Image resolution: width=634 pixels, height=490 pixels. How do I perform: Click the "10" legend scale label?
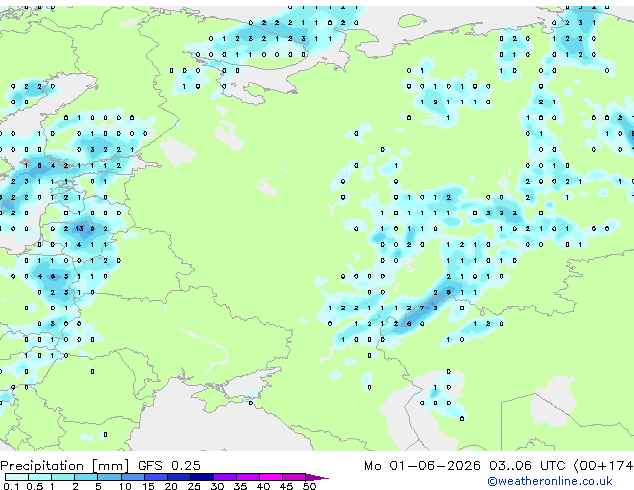pos(125,486)
